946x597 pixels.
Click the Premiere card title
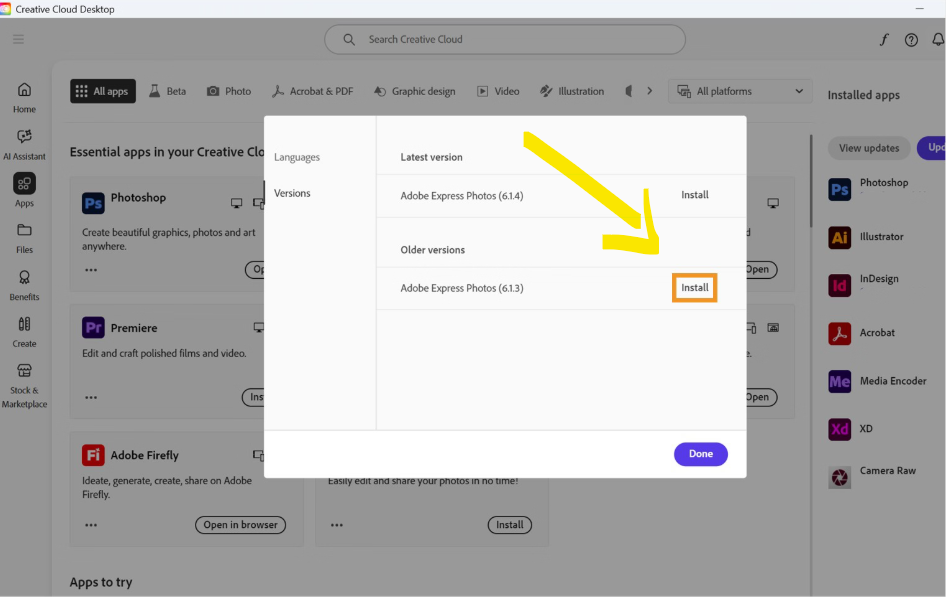134,328
